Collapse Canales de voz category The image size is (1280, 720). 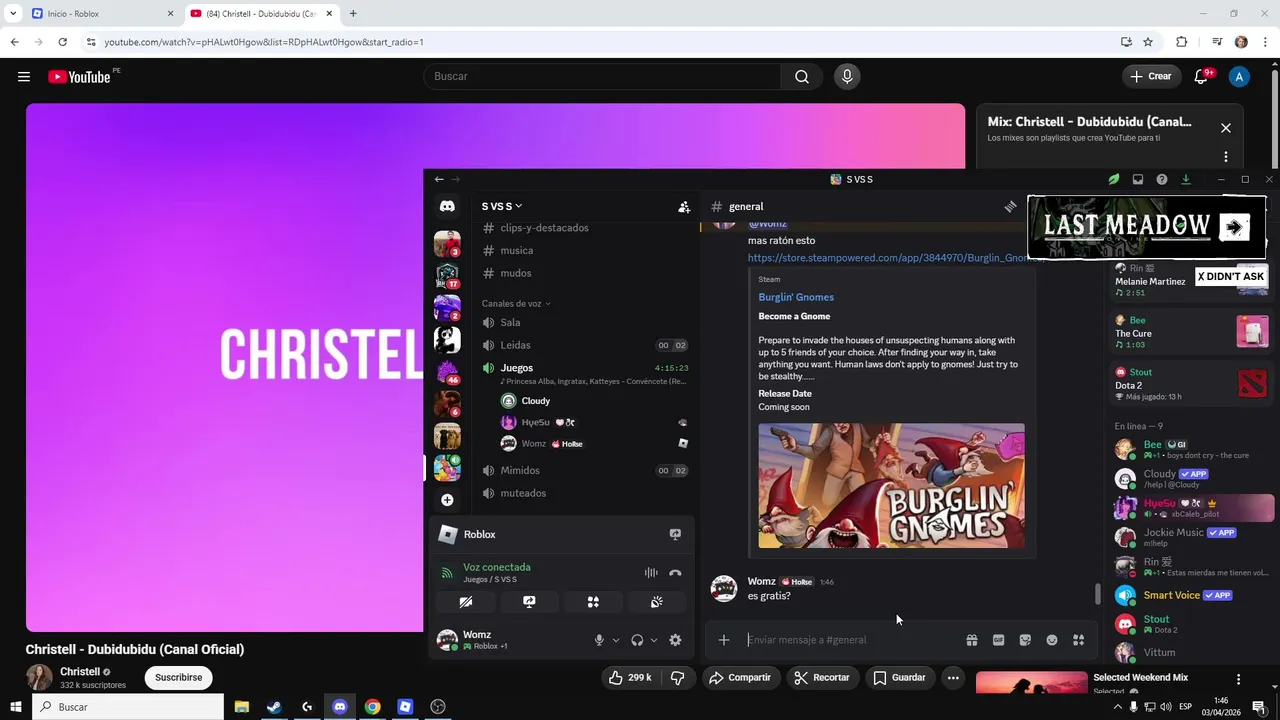pos(515,303)
